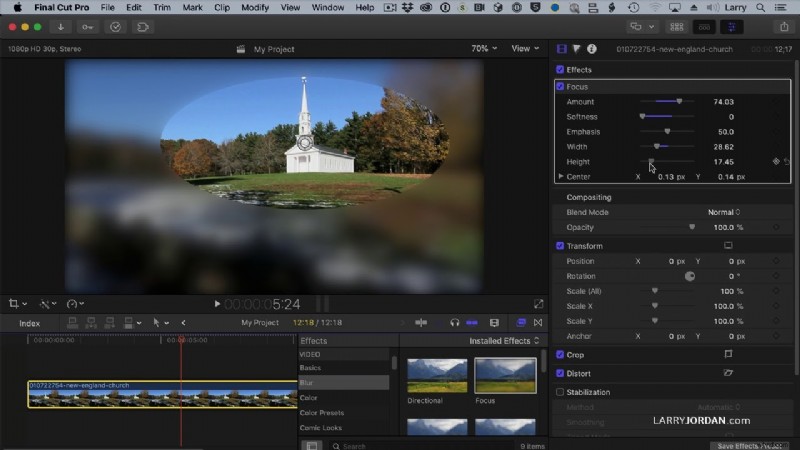Open the Info inspector tab icon
Screen dimensions: 800x450
click(x=591, y=48)
